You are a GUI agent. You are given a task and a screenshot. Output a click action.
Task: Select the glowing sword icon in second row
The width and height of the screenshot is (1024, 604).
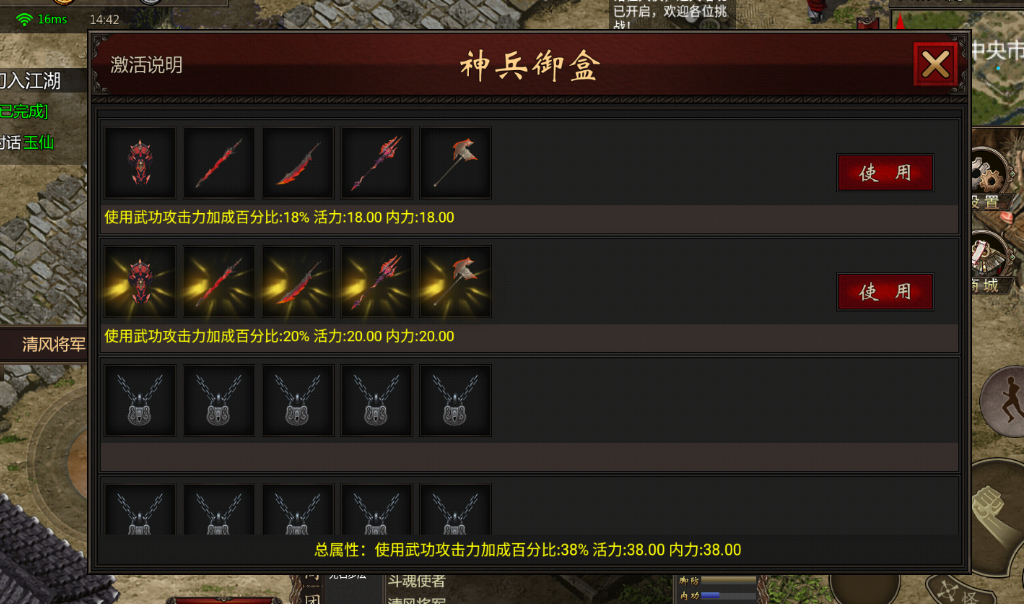point(219,281)
